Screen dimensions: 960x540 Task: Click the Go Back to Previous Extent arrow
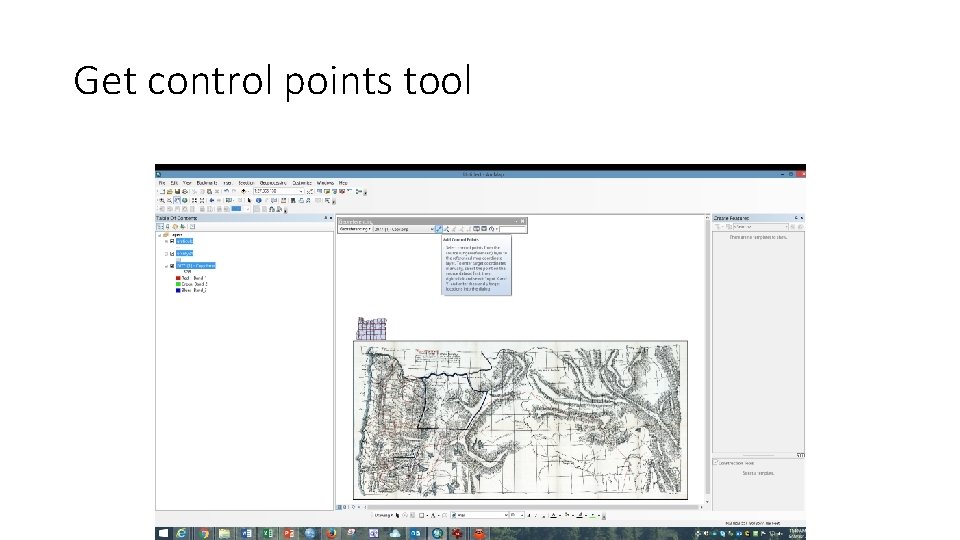[212, 200]
